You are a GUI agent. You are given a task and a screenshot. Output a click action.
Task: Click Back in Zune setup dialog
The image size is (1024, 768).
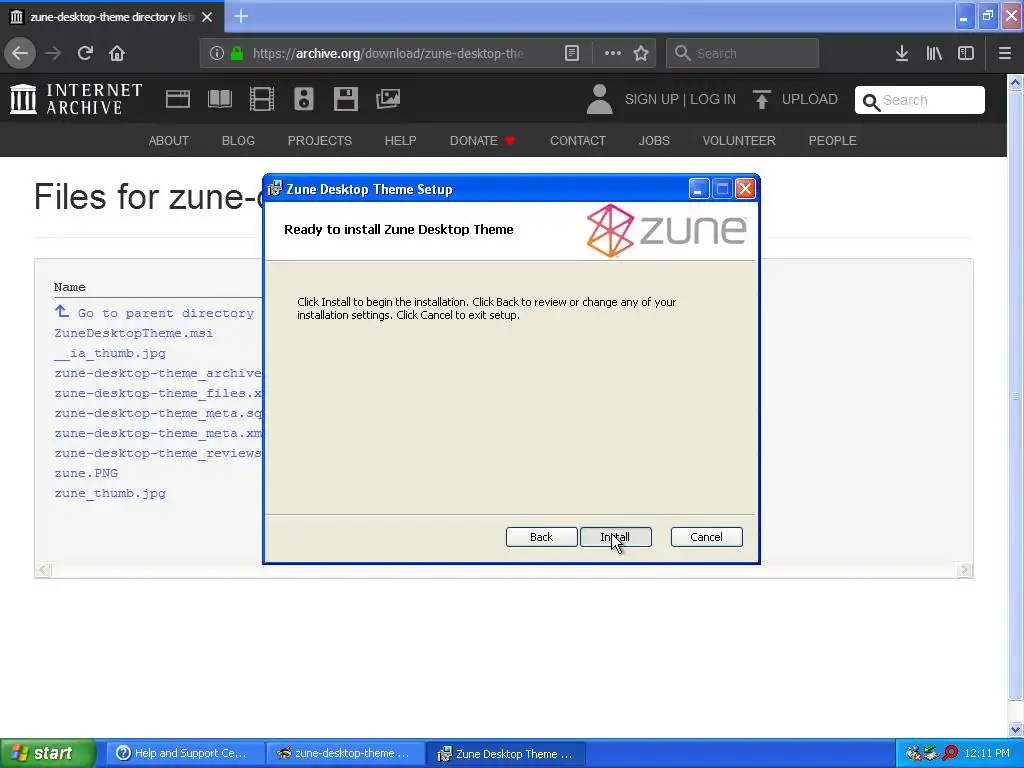coord(541,537)
